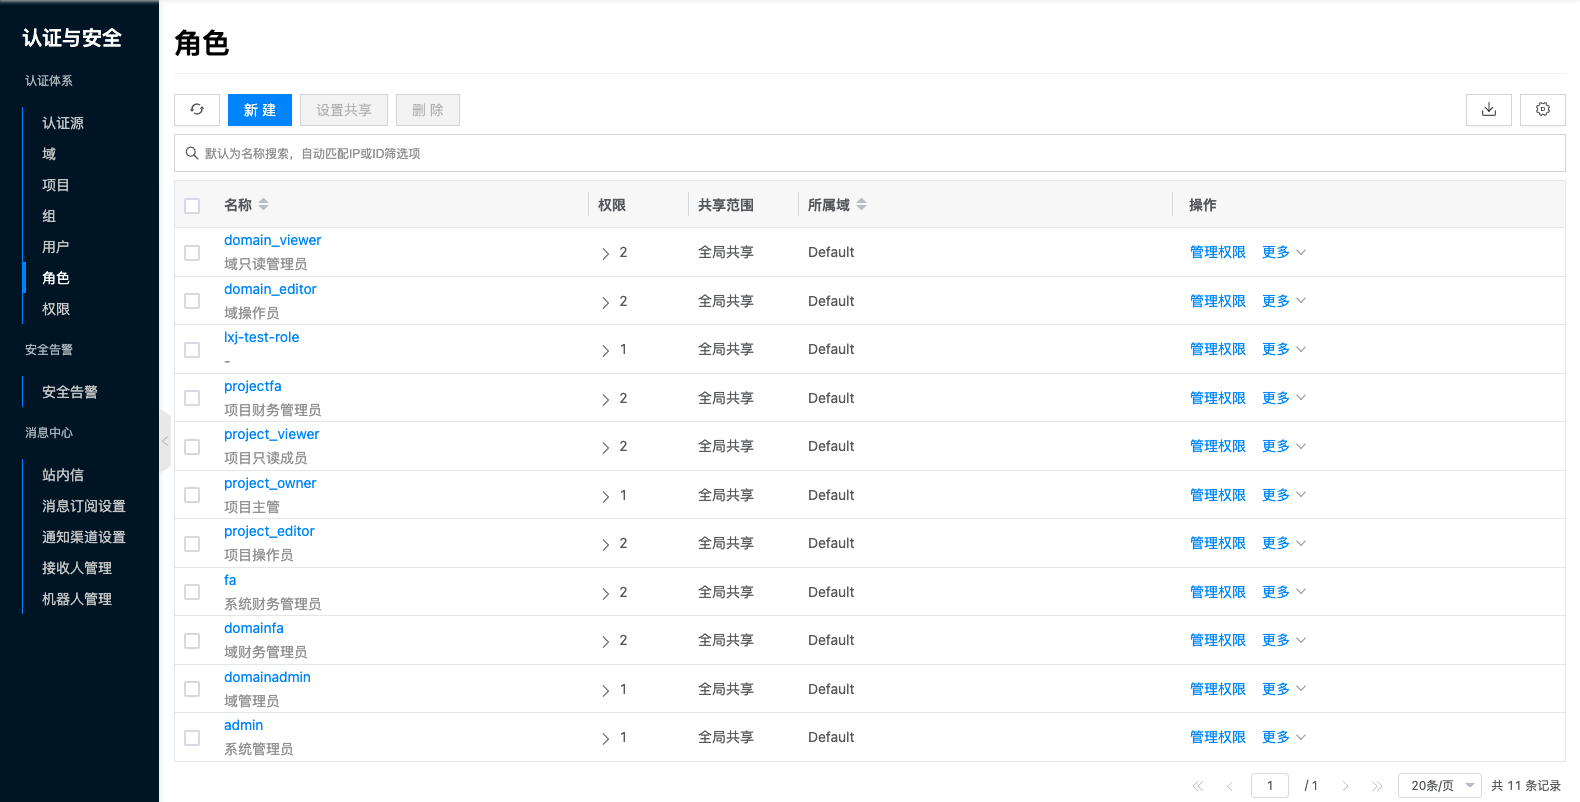Expand permissions for the projectfa row
Image resolution: width=1580 pixels, height=802 pixels.
(x=606, y=399)
